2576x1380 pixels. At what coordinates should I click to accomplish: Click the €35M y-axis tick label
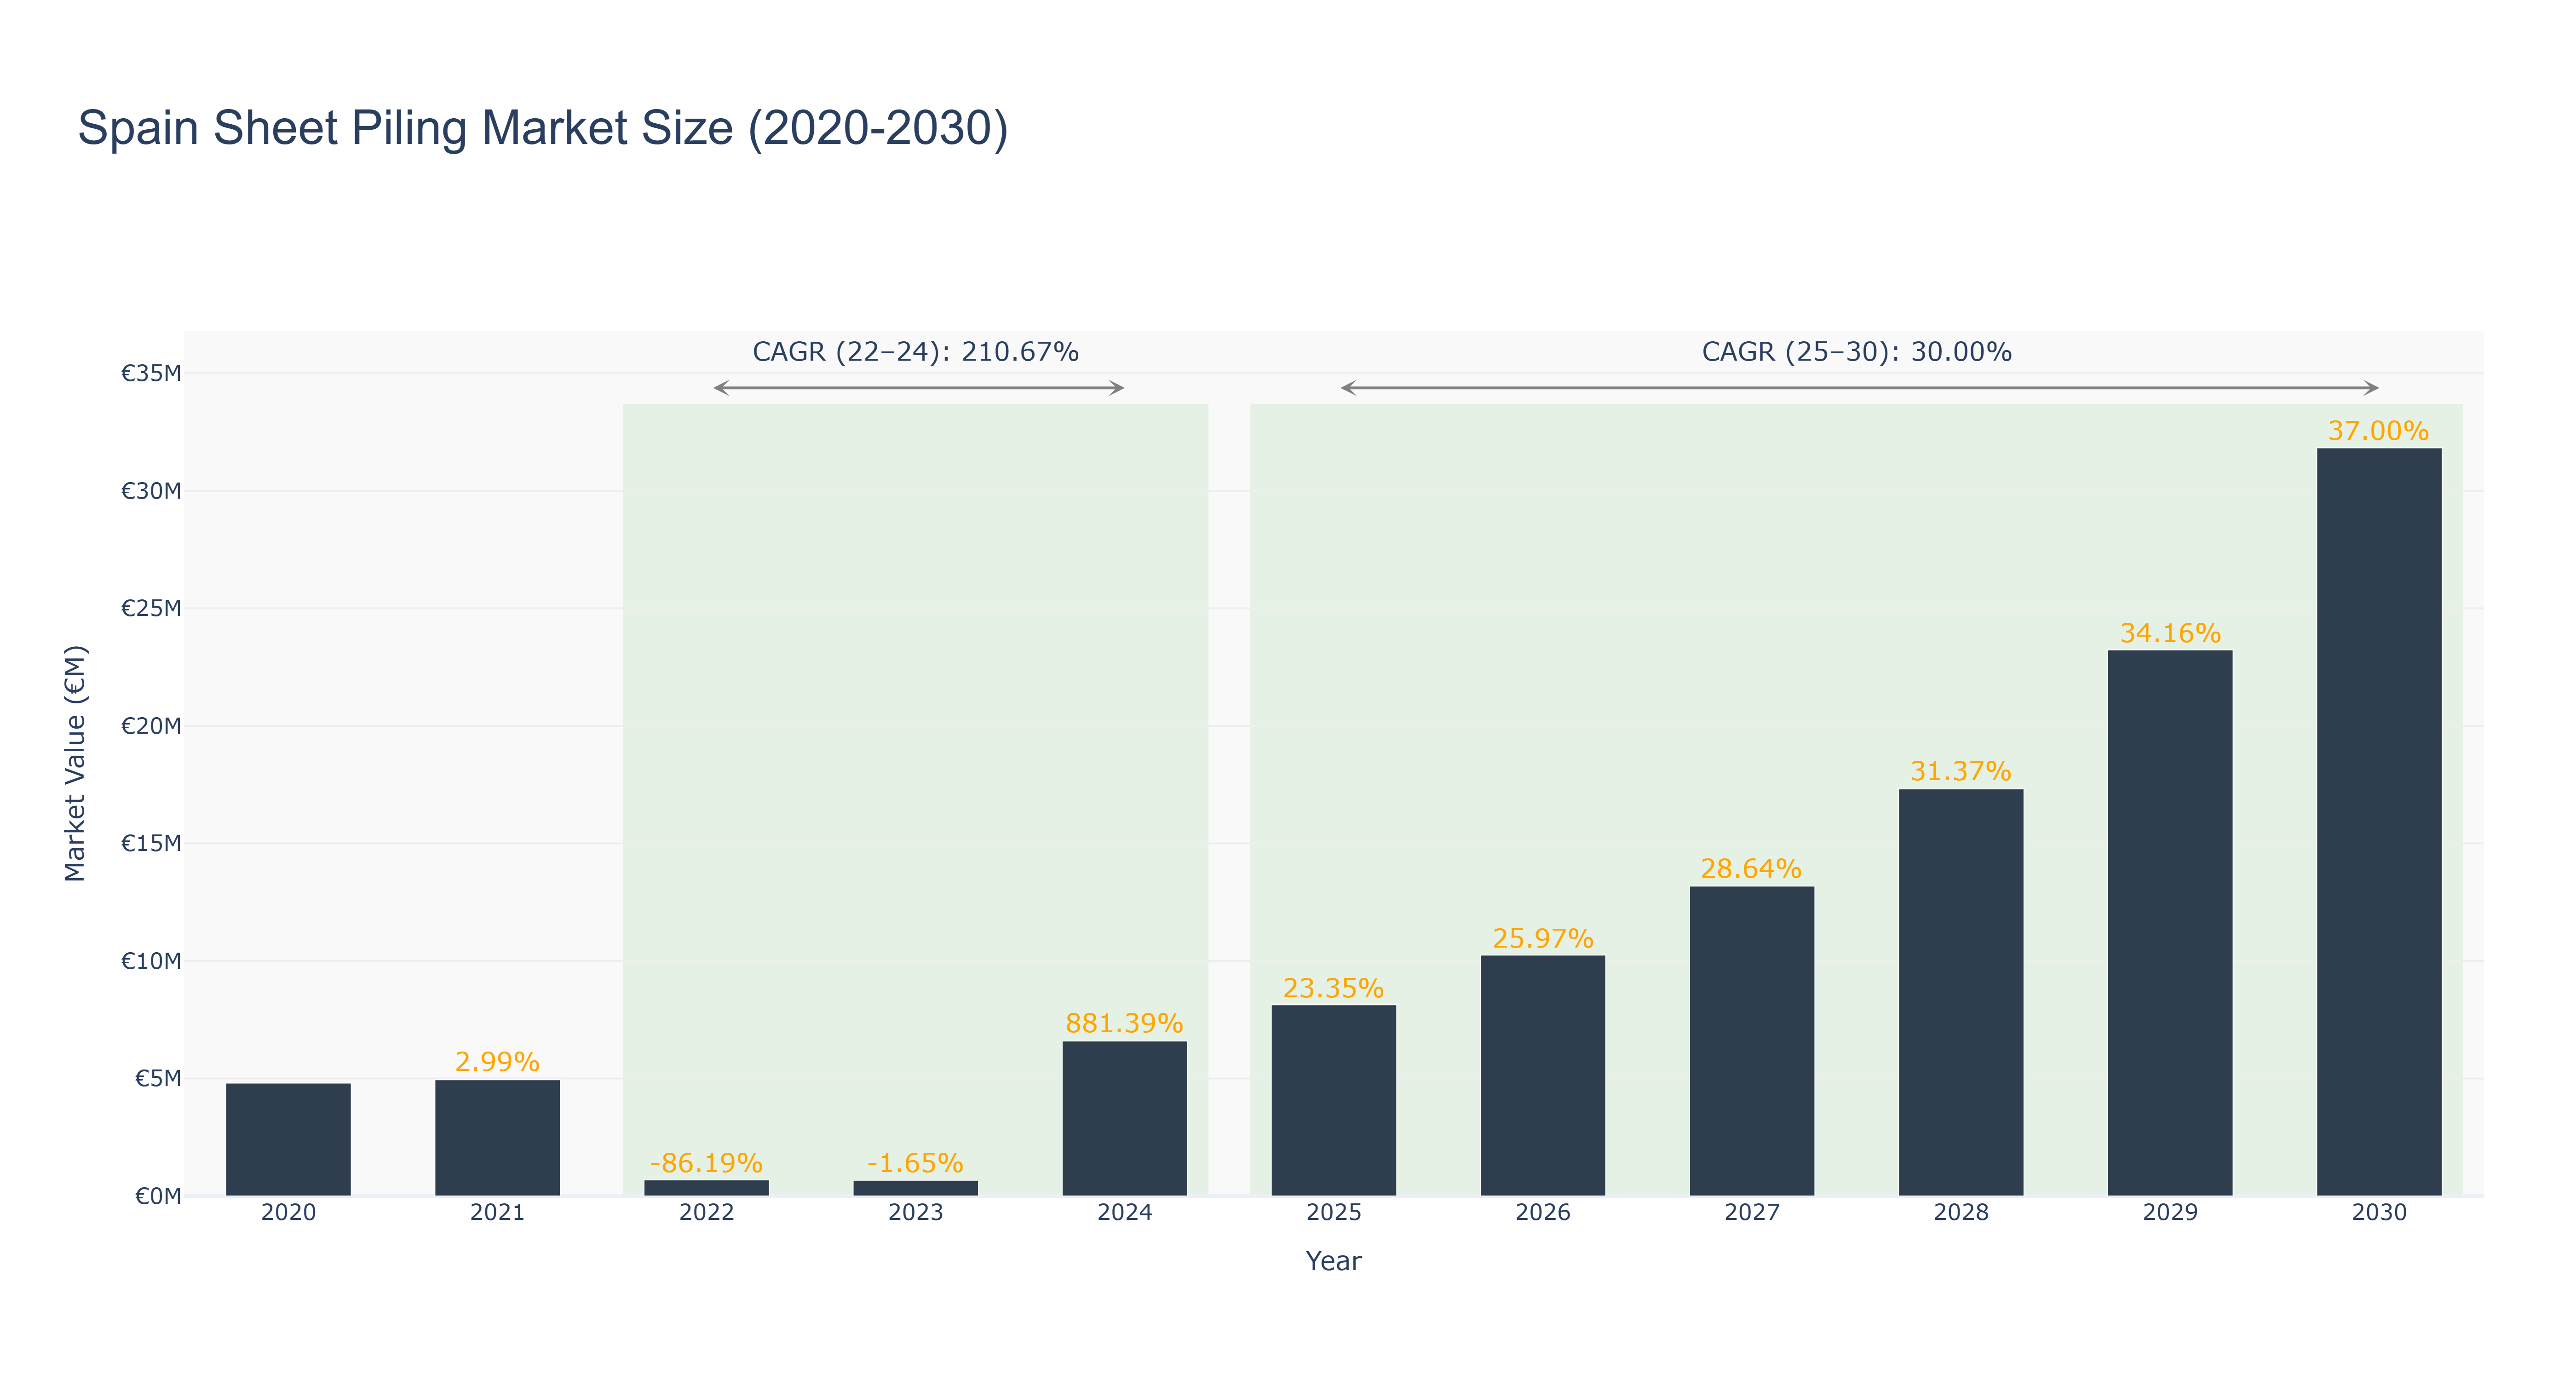click(151, 374)
